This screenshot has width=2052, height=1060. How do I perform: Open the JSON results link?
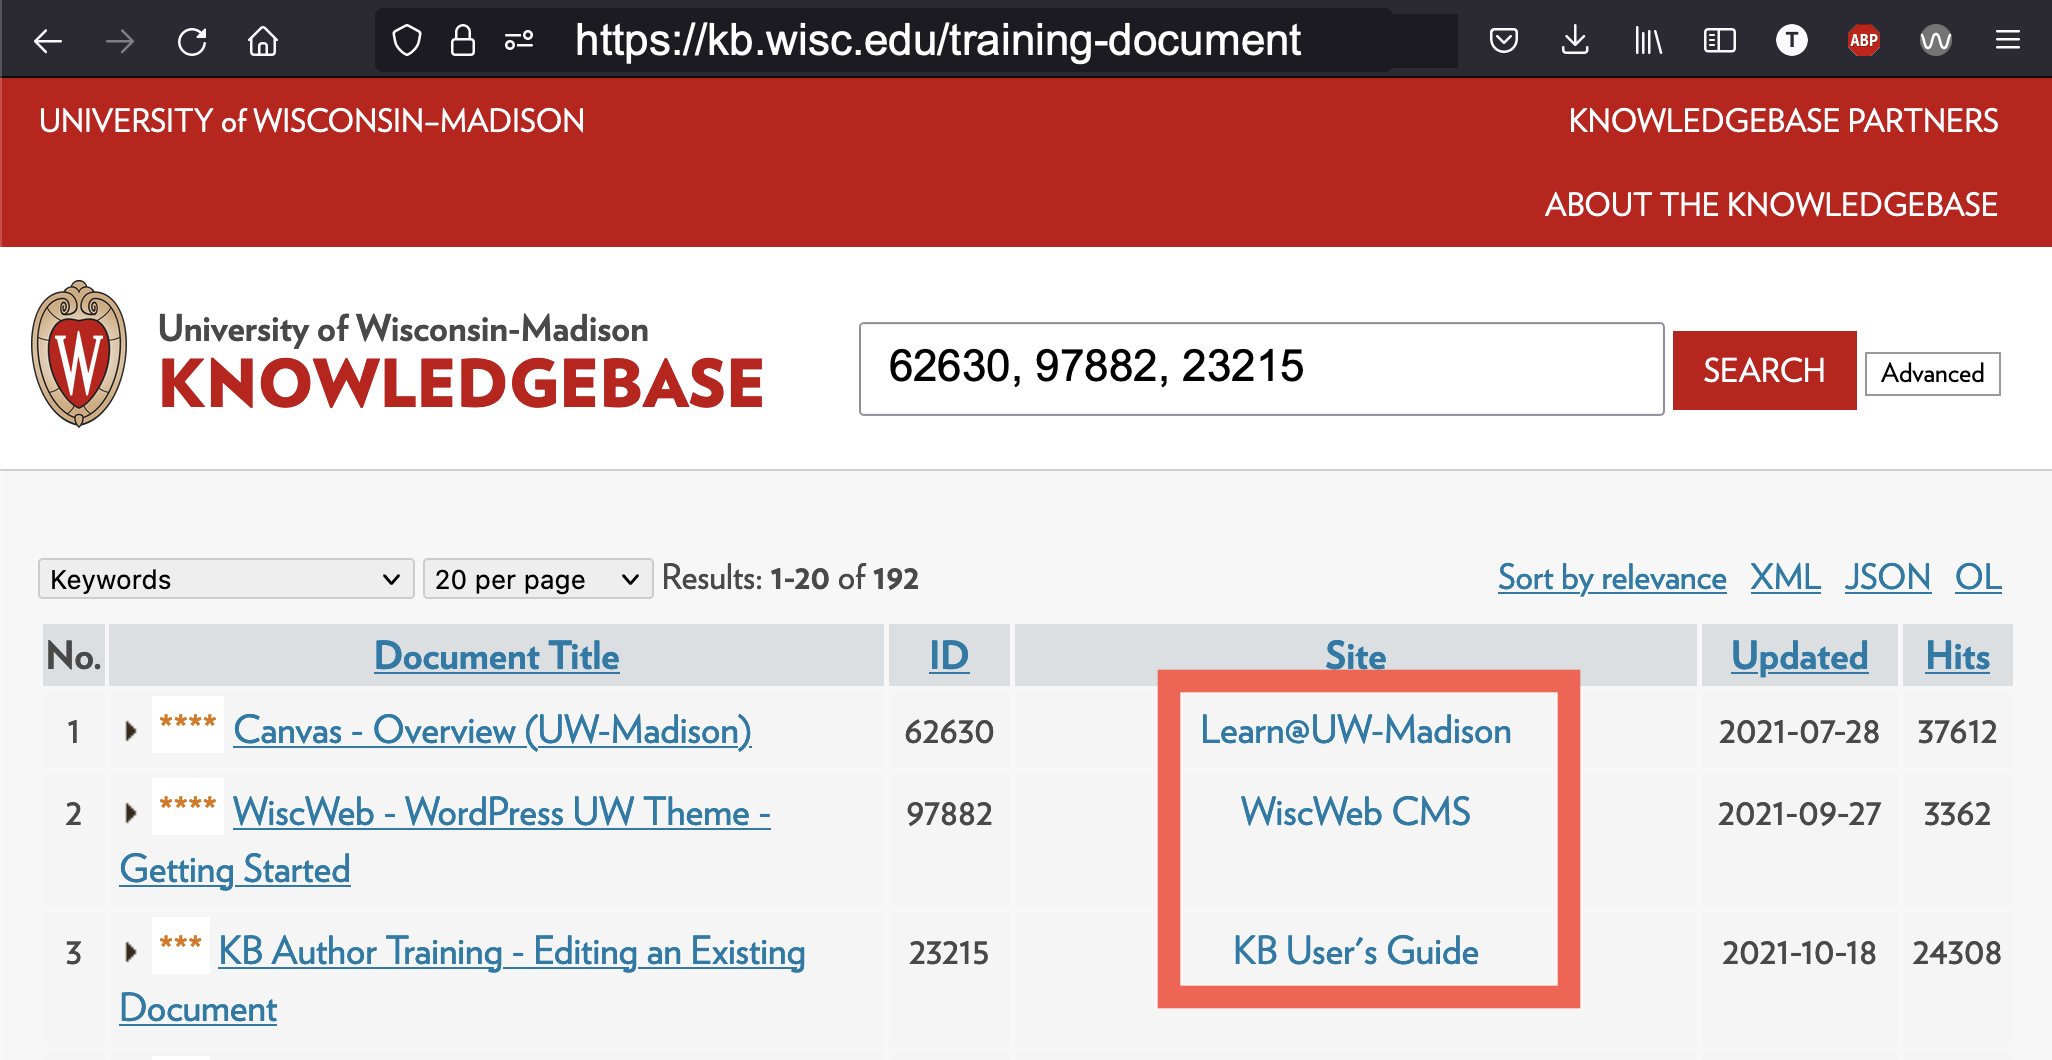[x=1888, y=578]
